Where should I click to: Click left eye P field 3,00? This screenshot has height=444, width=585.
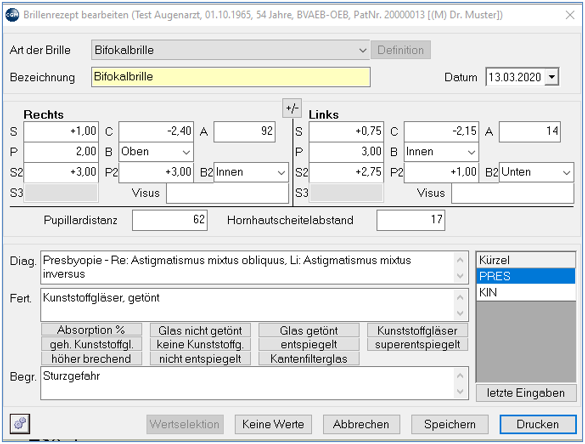tap(346, 152)
